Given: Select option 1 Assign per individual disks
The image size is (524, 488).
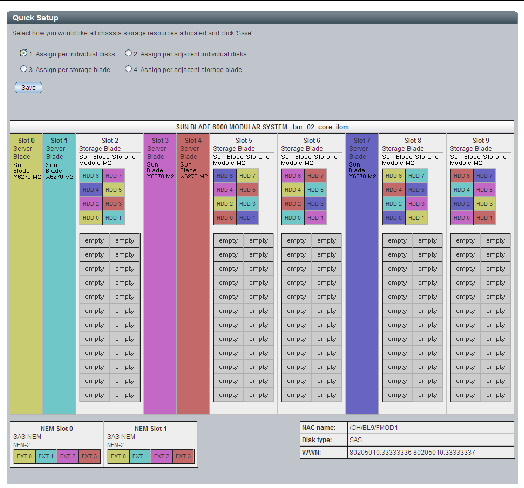Looking at the screenshot, I should [x=23, y=53].
